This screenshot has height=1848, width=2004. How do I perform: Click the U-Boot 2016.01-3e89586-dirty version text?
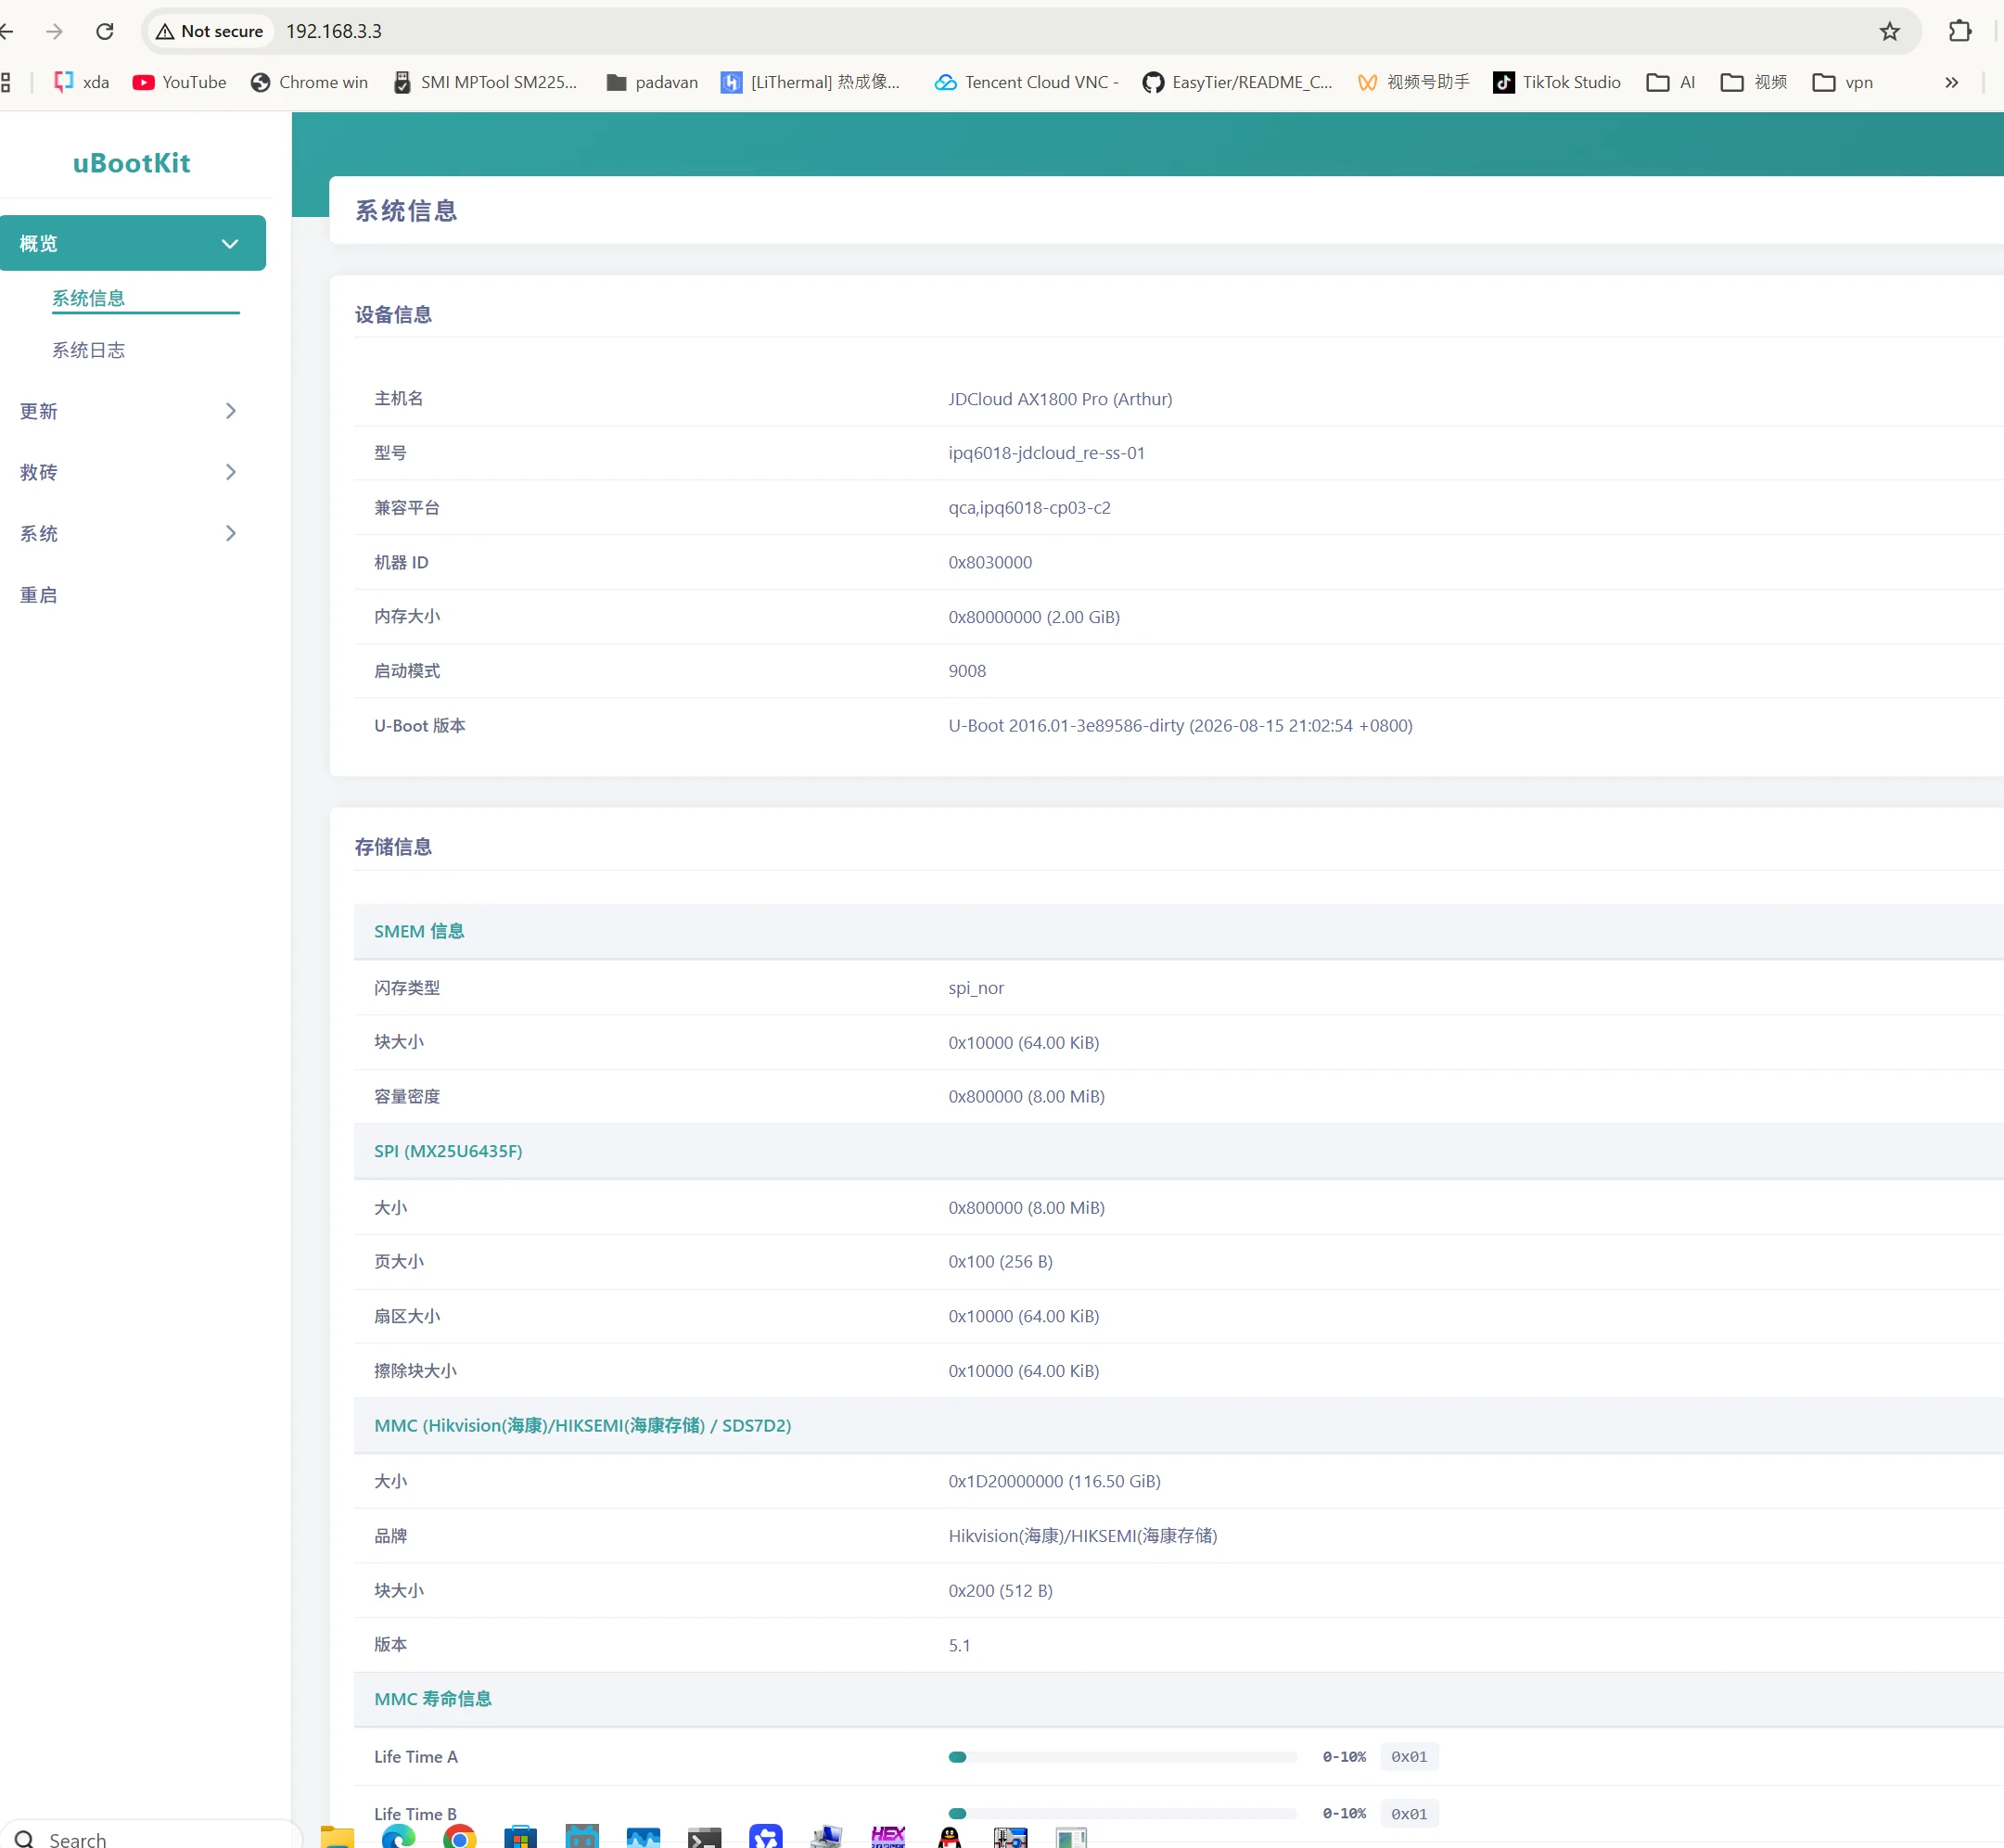click(x=1180, y=725)
